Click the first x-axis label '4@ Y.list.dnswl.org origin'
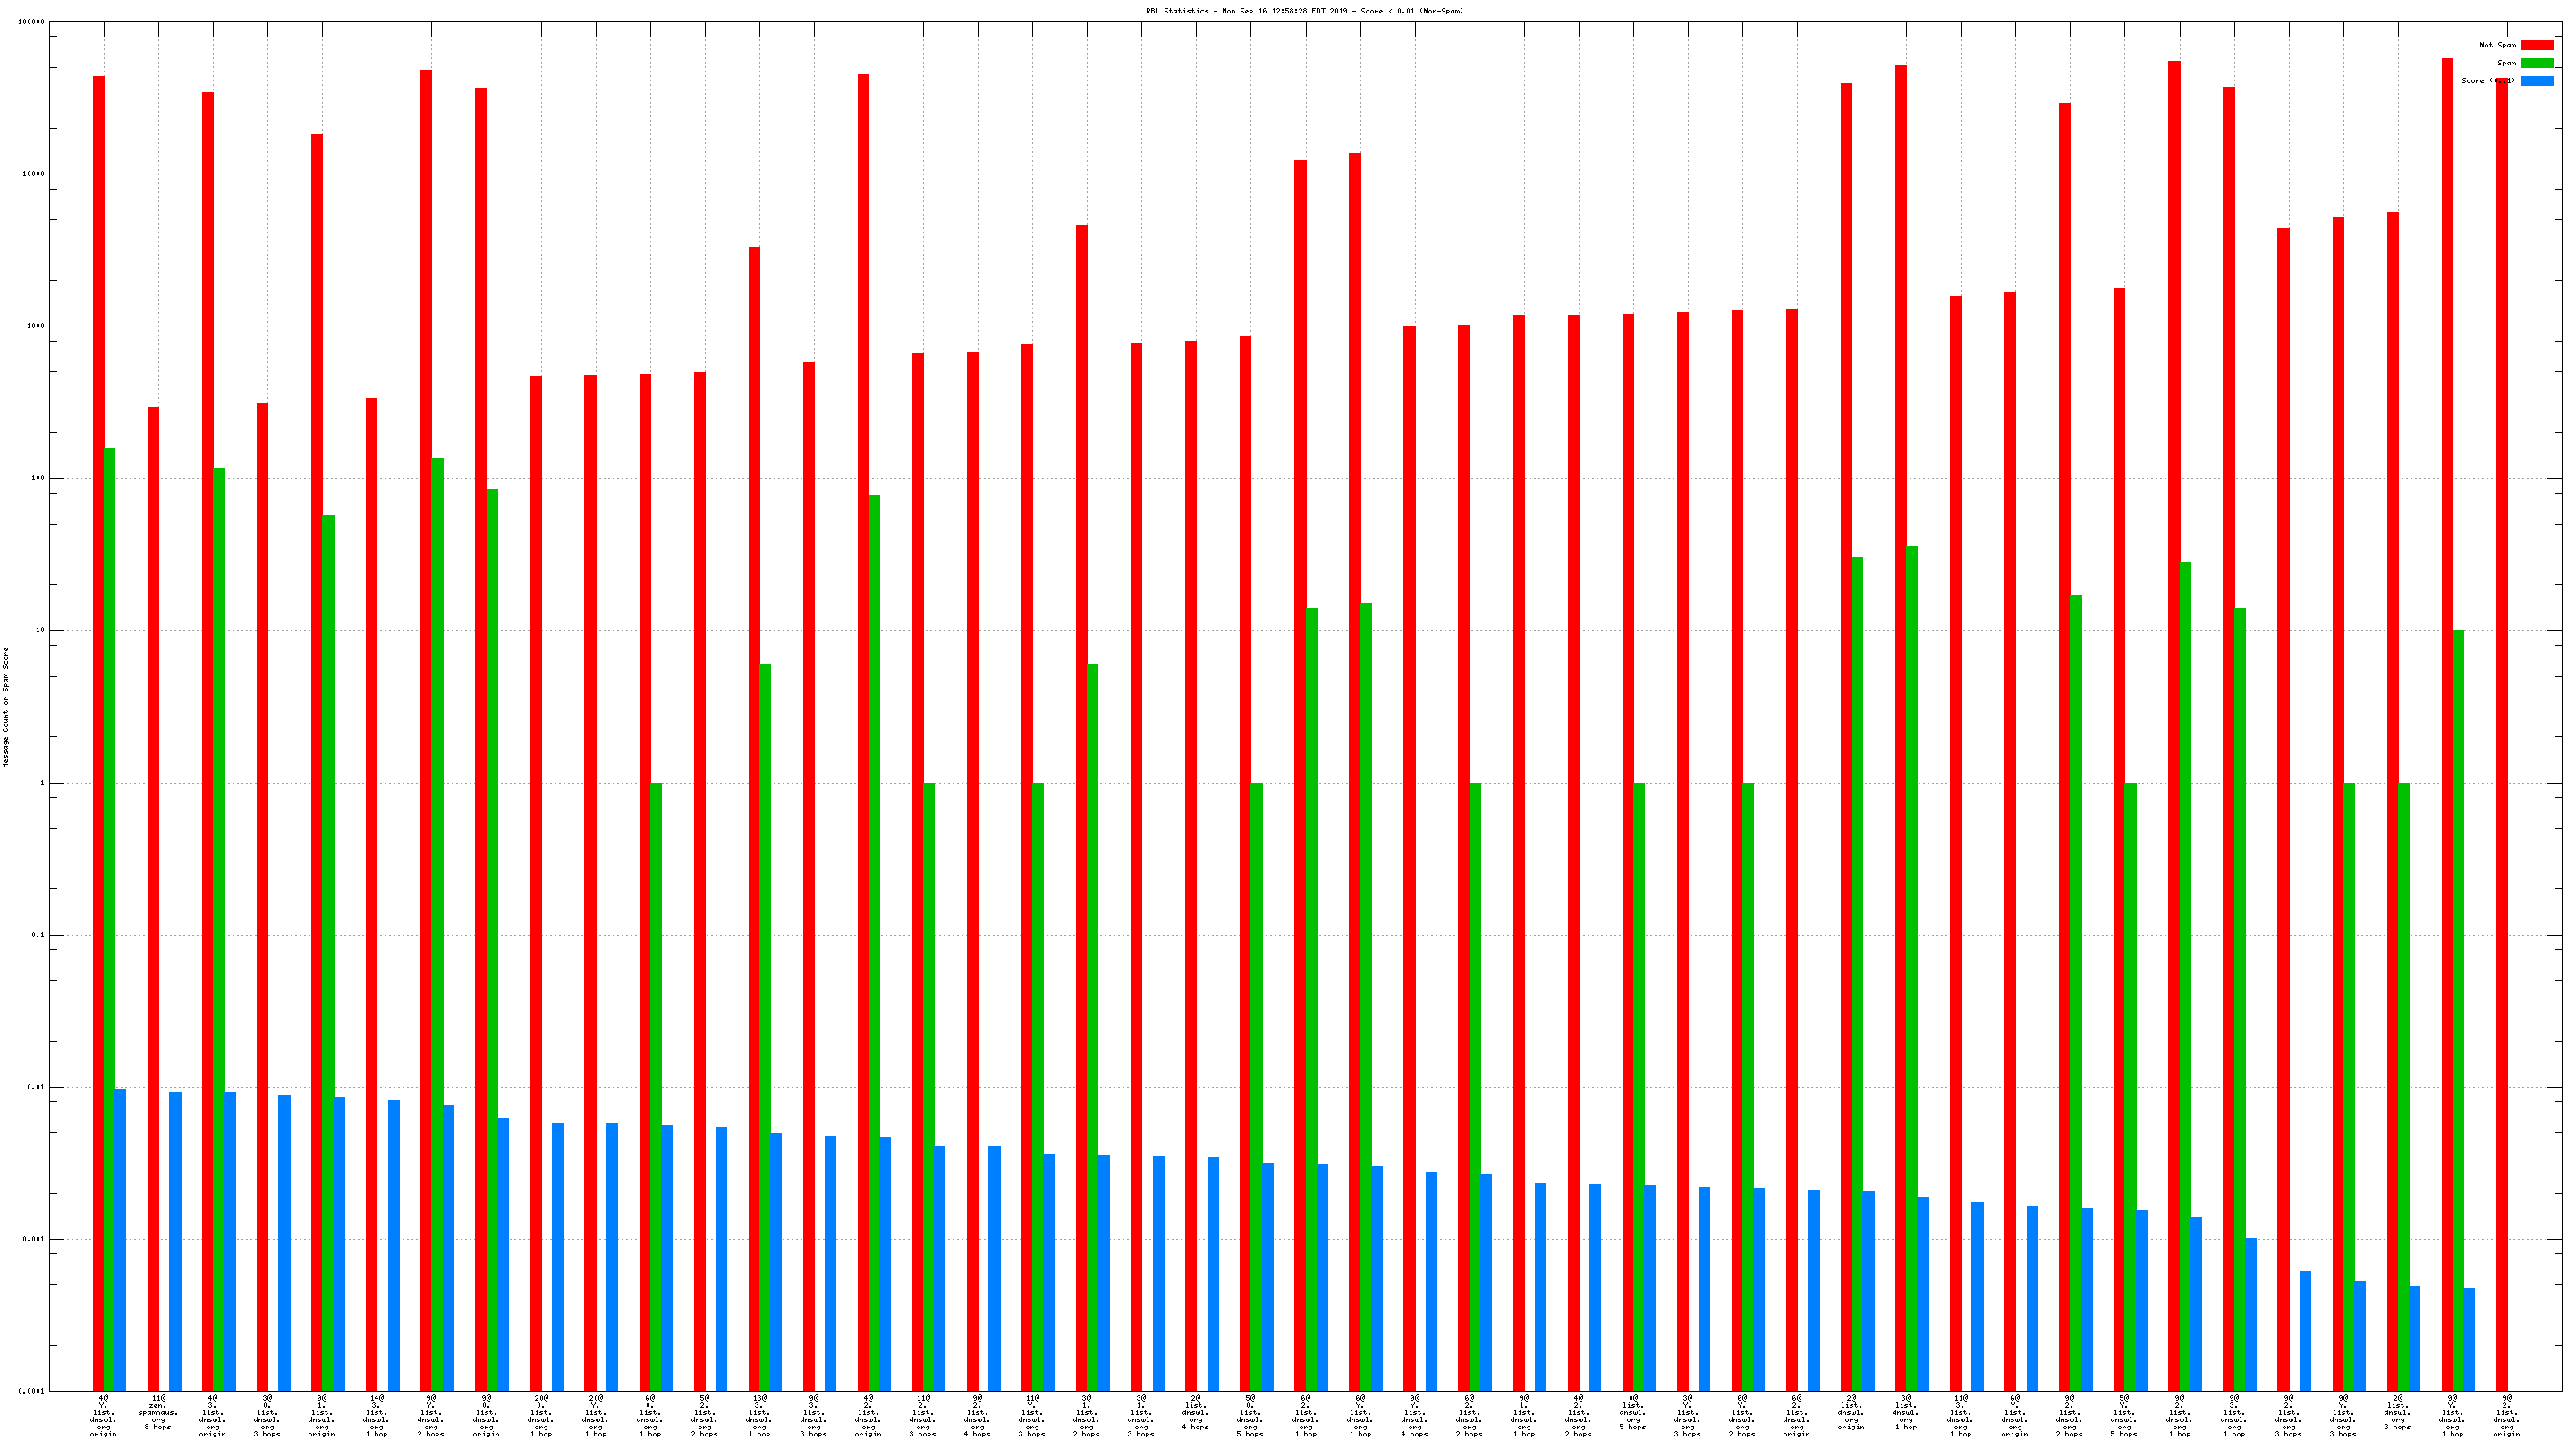 coord(103,1416)
